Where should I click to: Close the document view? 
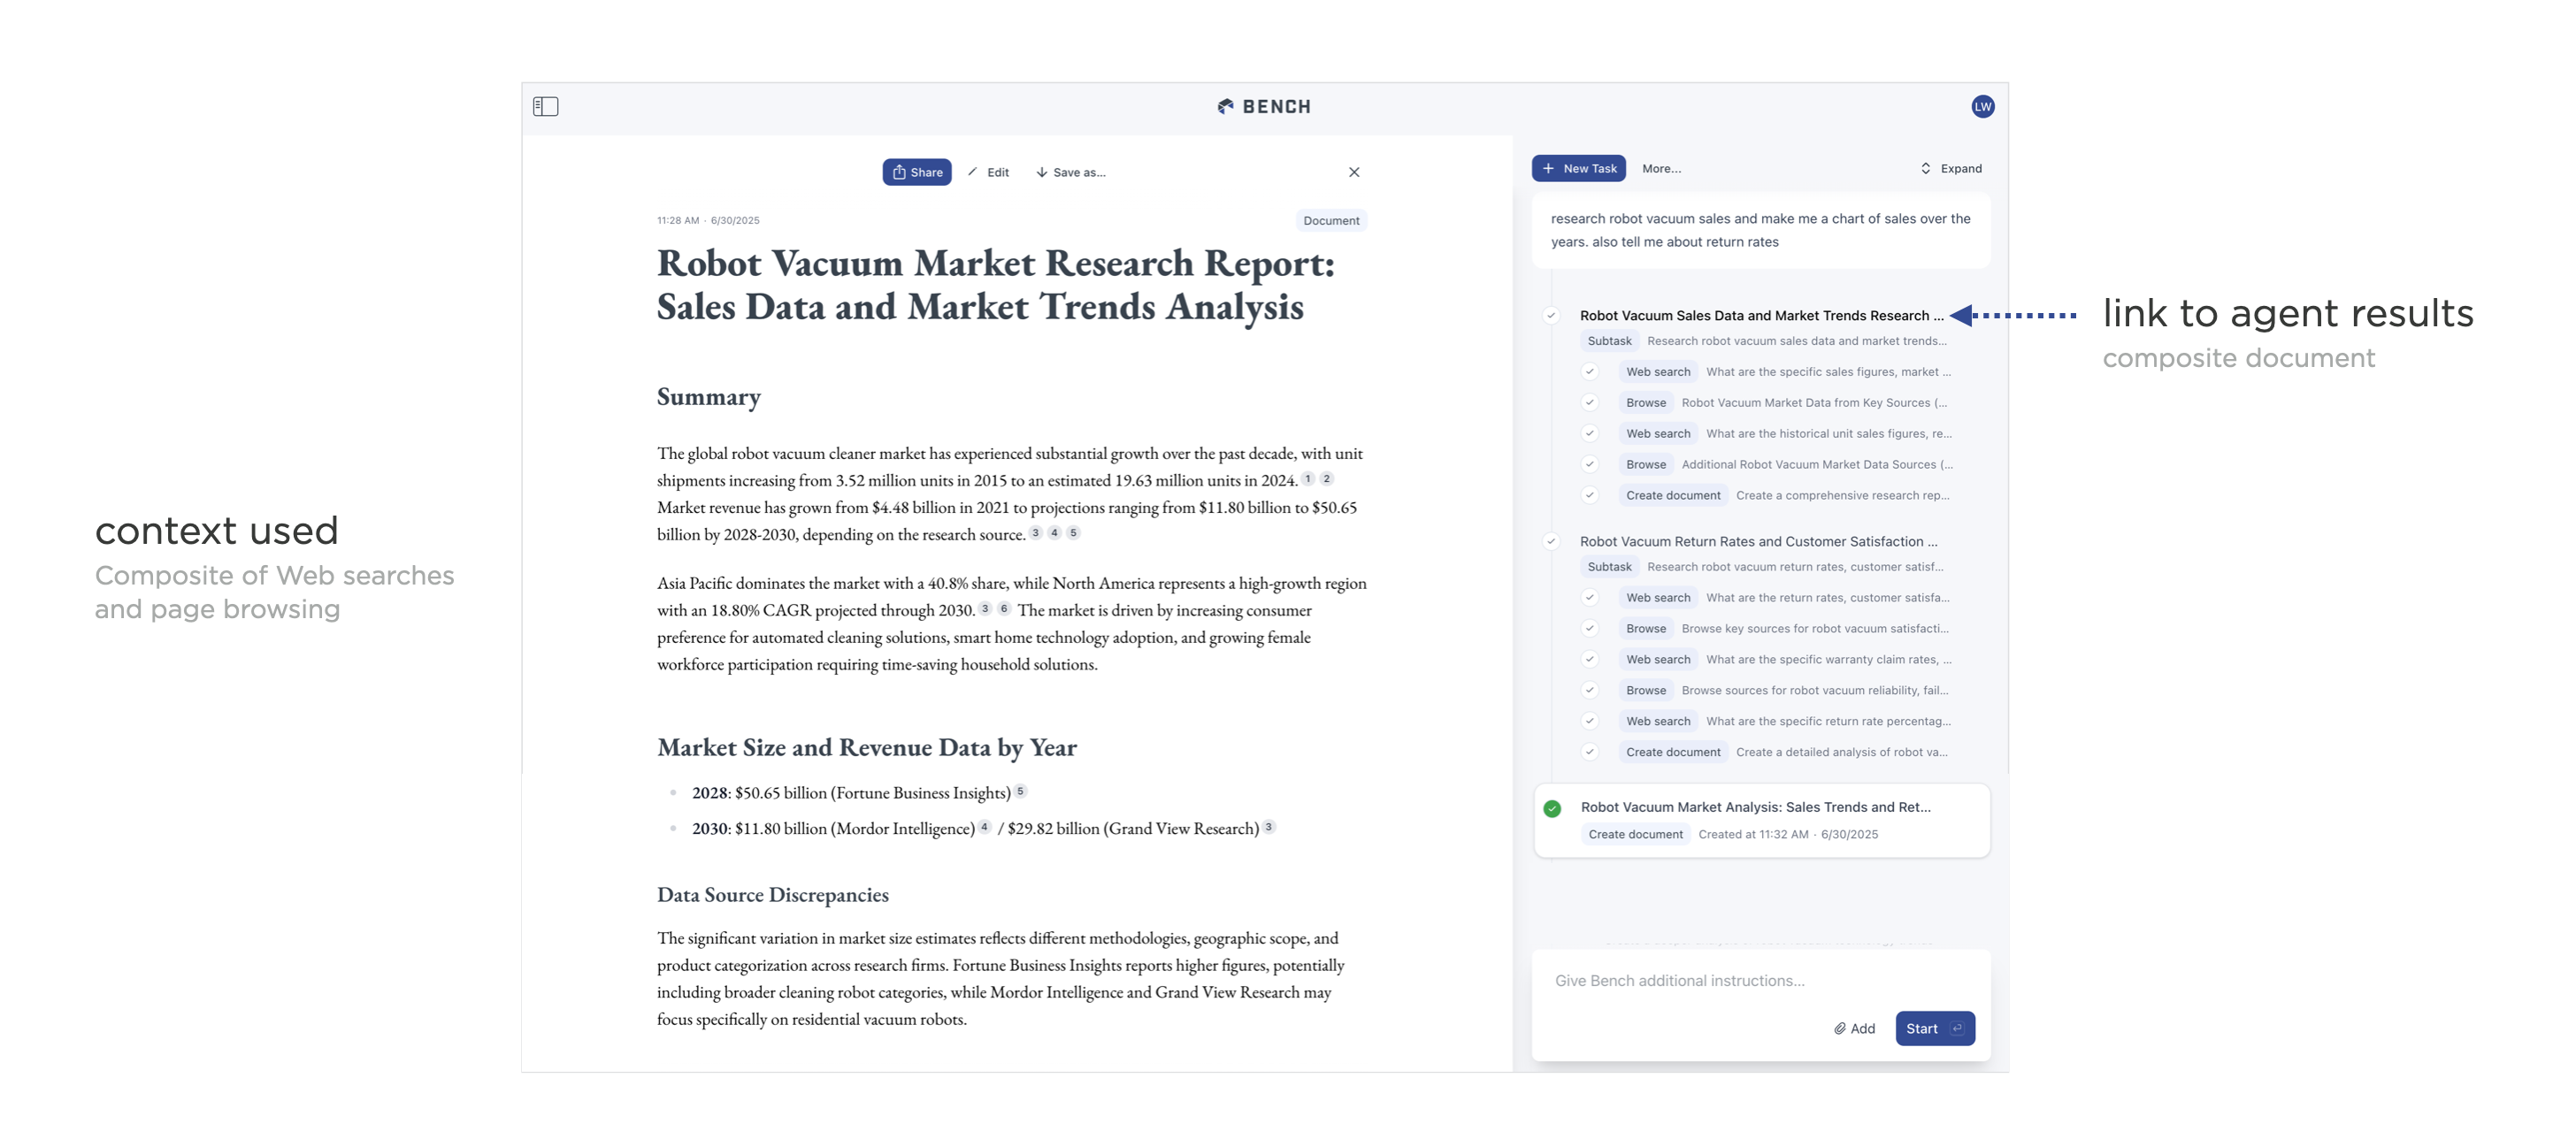click(x=1354, y=172)
